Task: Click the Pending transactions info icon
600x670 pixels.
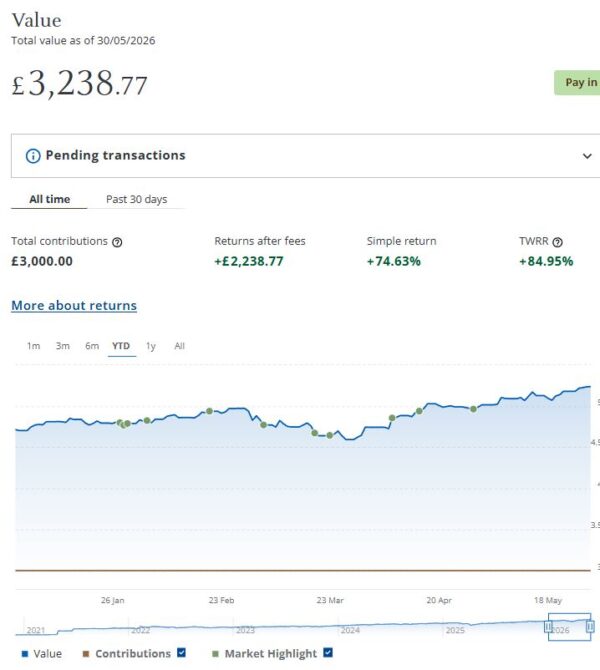Action: [33, 156]
